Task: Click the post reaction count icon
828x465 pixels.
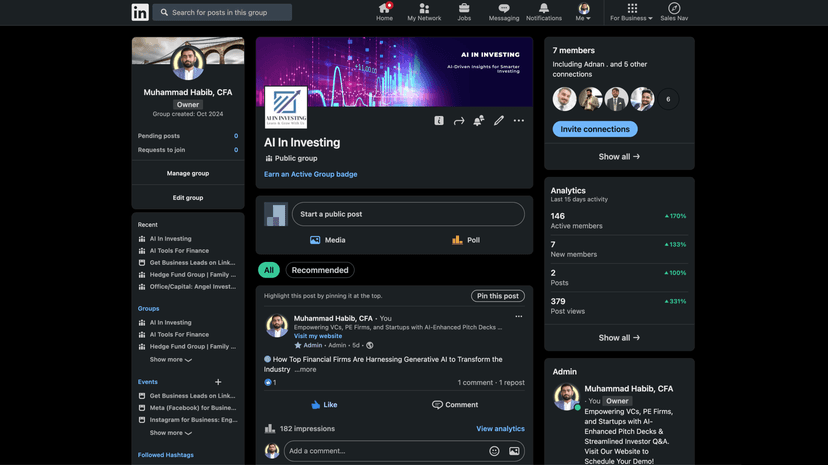Action: click(268, 383)
